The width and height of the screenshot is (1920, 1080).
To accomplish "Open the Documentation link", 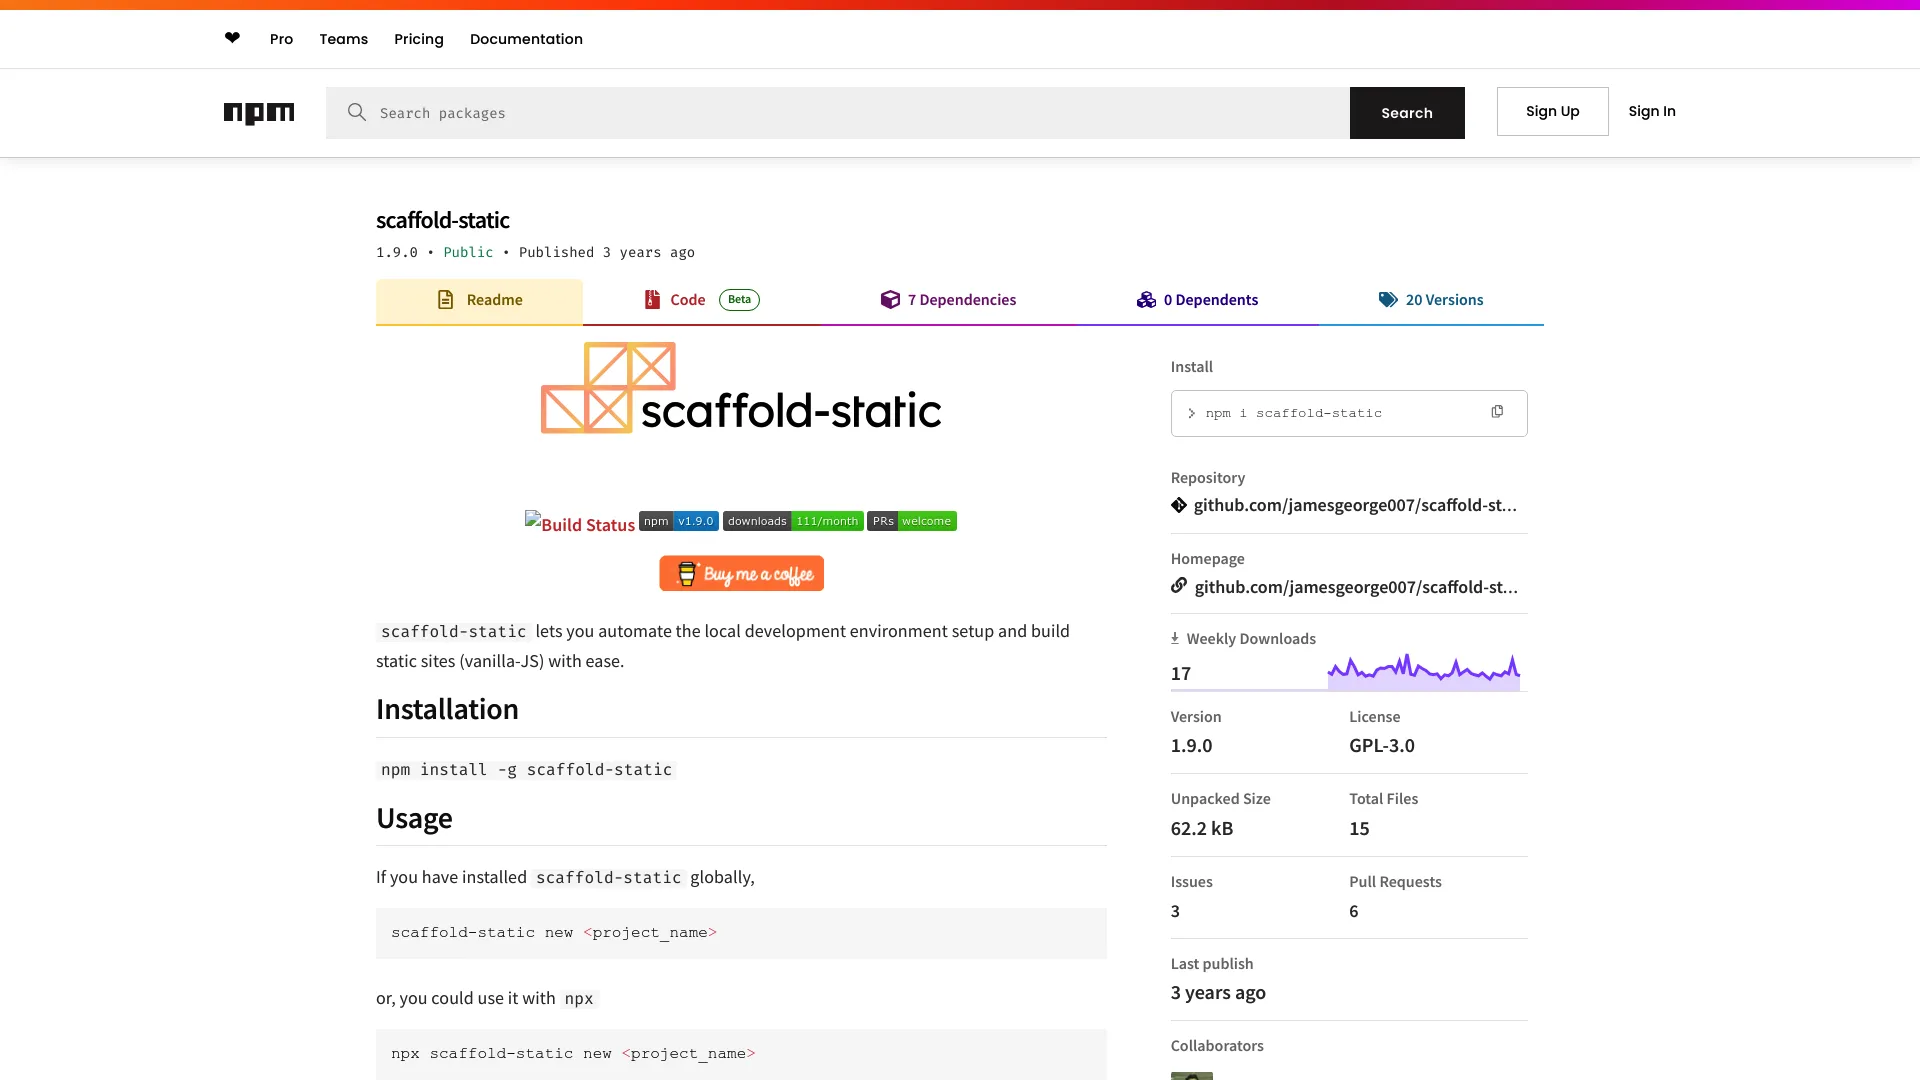I will (526, 39).
